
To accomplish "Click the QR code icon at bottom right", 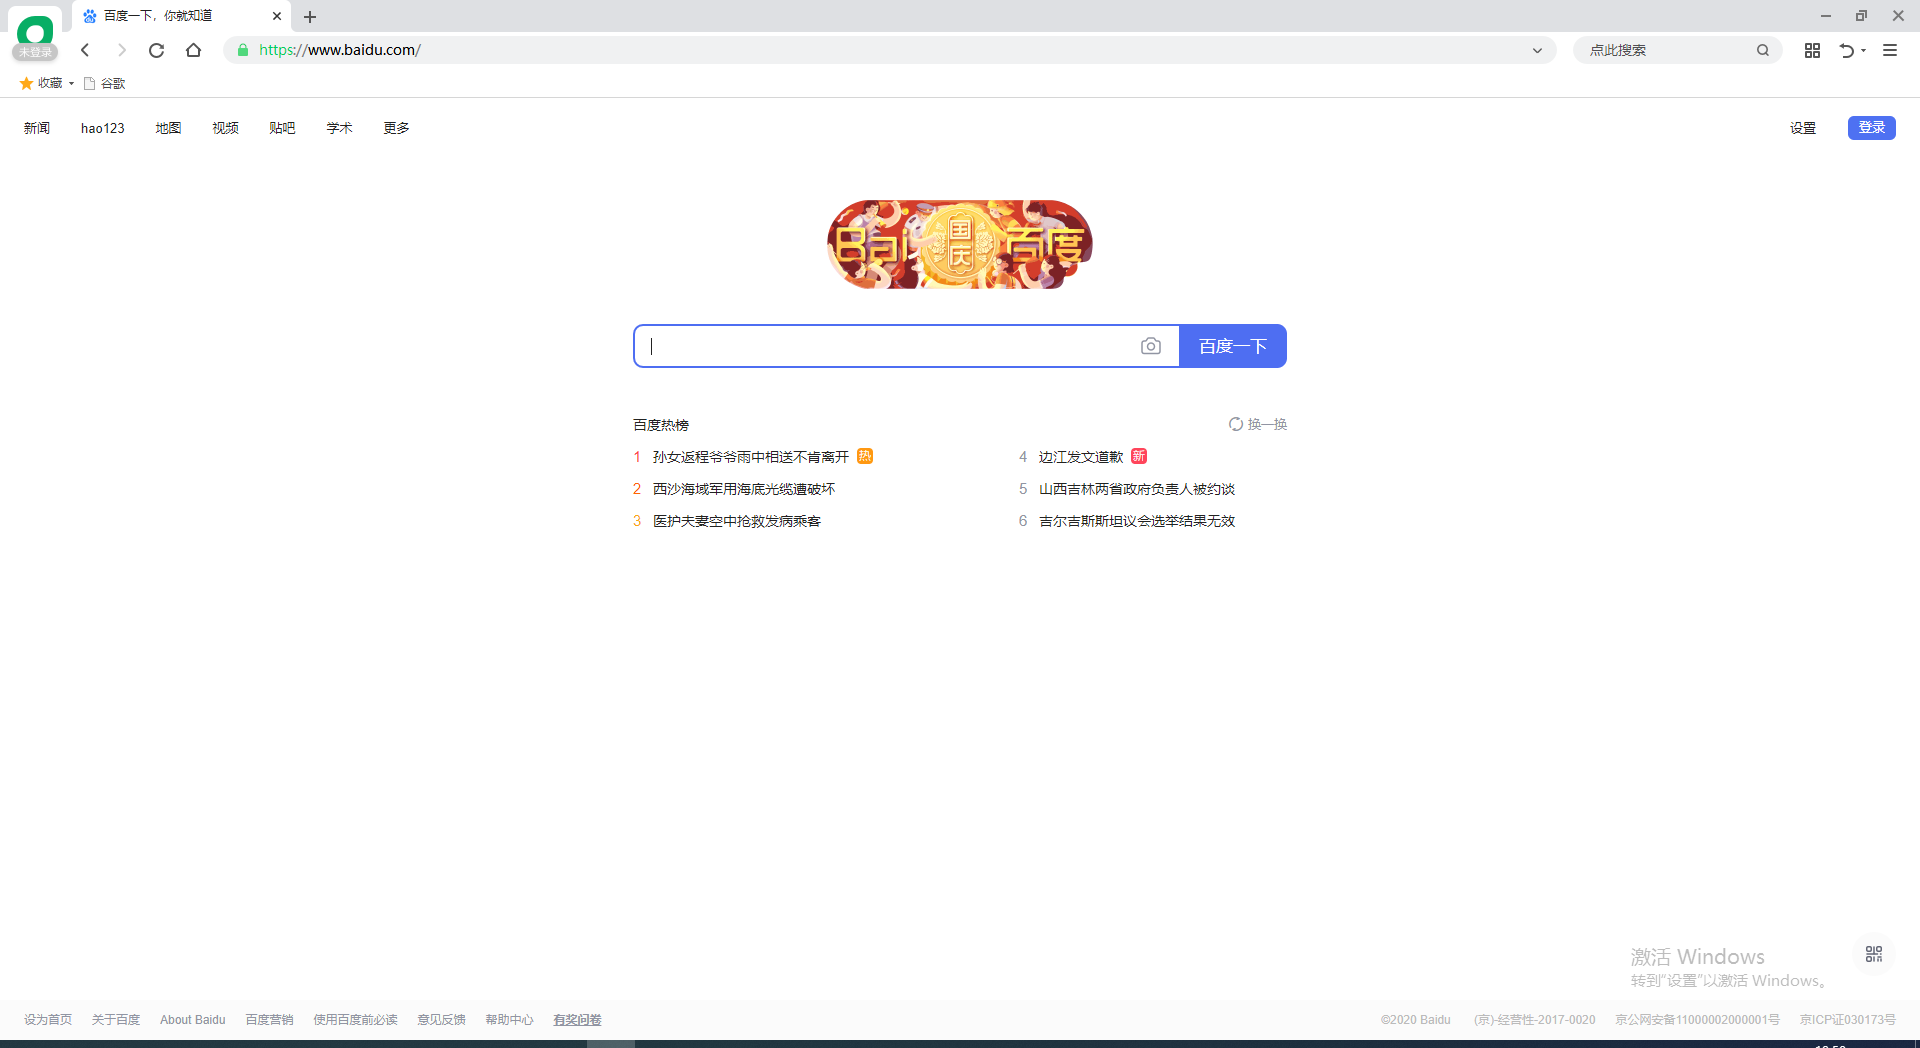I will (x=1874, y=954).
